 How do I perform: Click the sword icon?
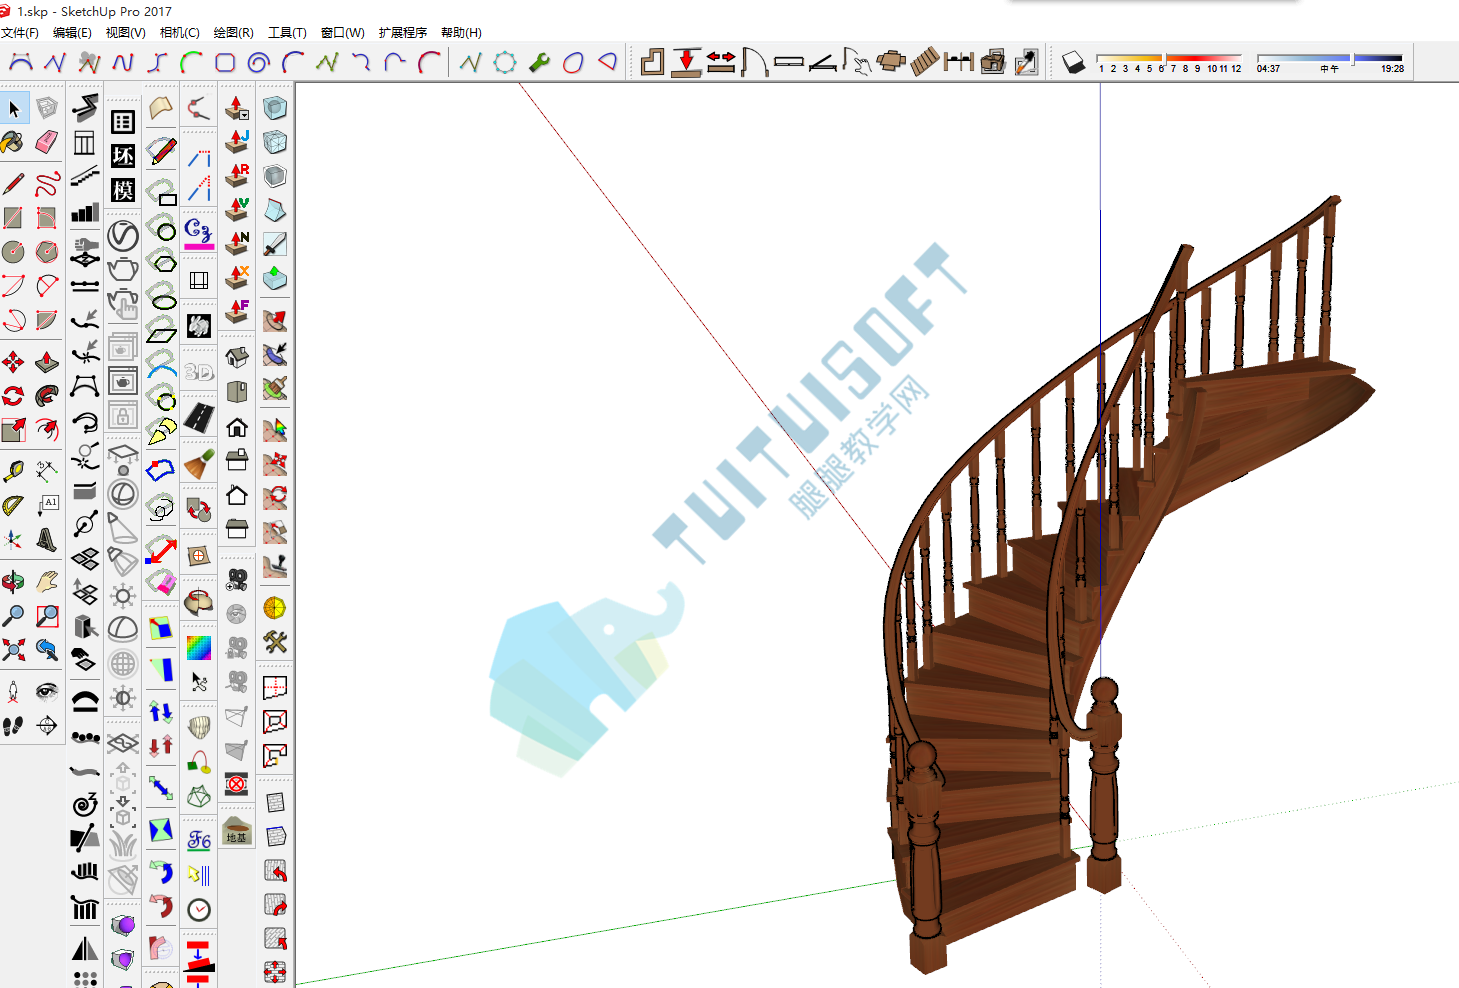pyautogui.click(x=275, y=244)
